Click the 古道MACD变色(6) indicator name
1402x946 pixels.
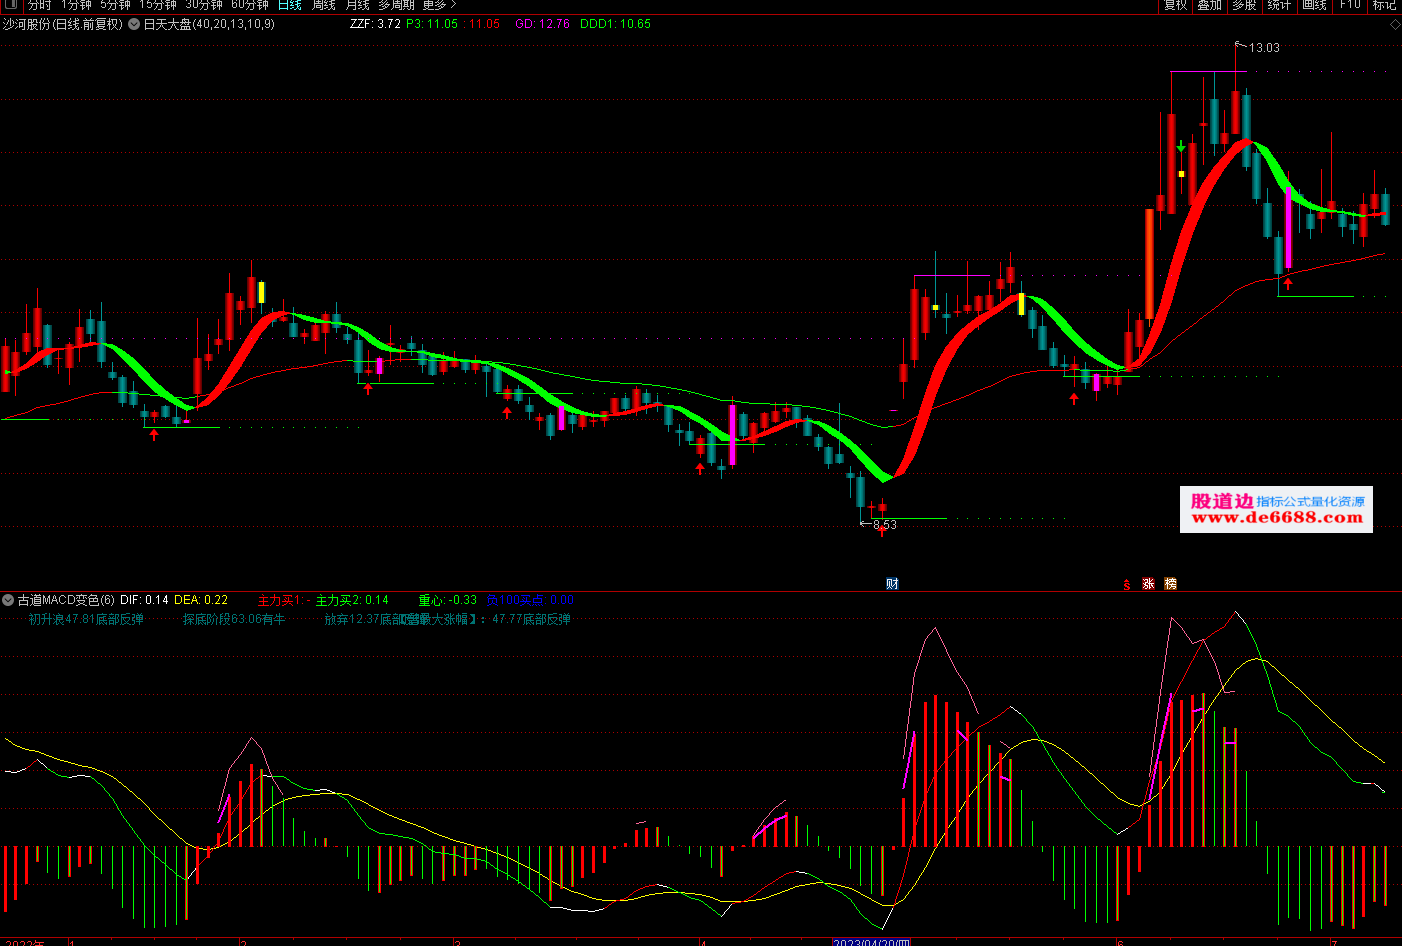[66, 600]
